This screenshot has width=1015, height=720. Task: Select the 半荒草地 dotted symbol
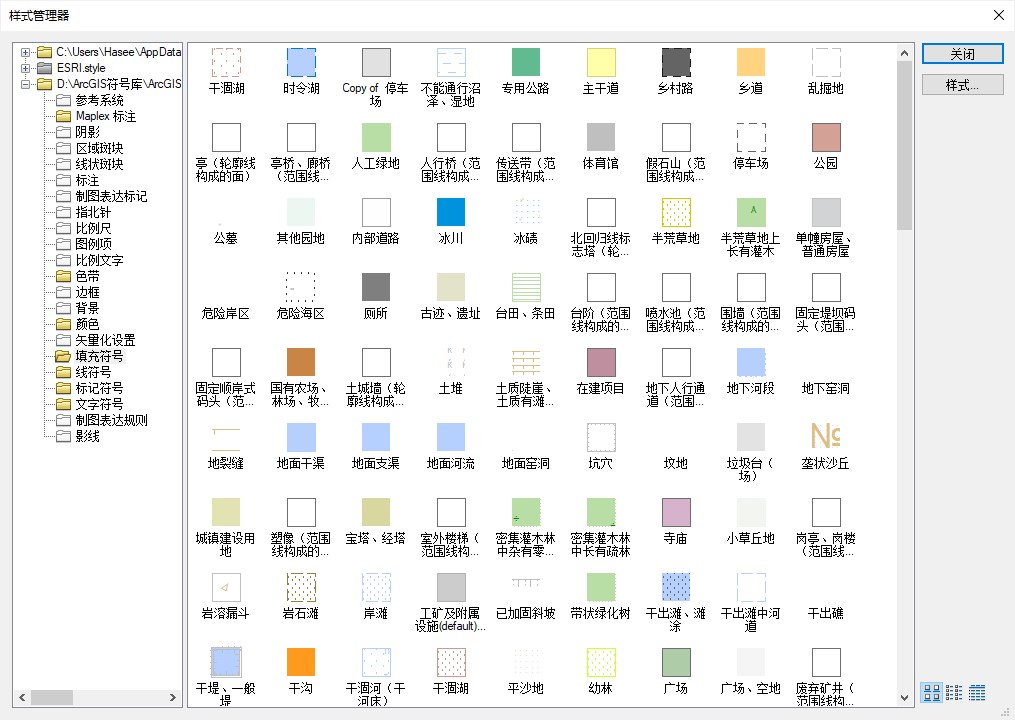[676, 212]
